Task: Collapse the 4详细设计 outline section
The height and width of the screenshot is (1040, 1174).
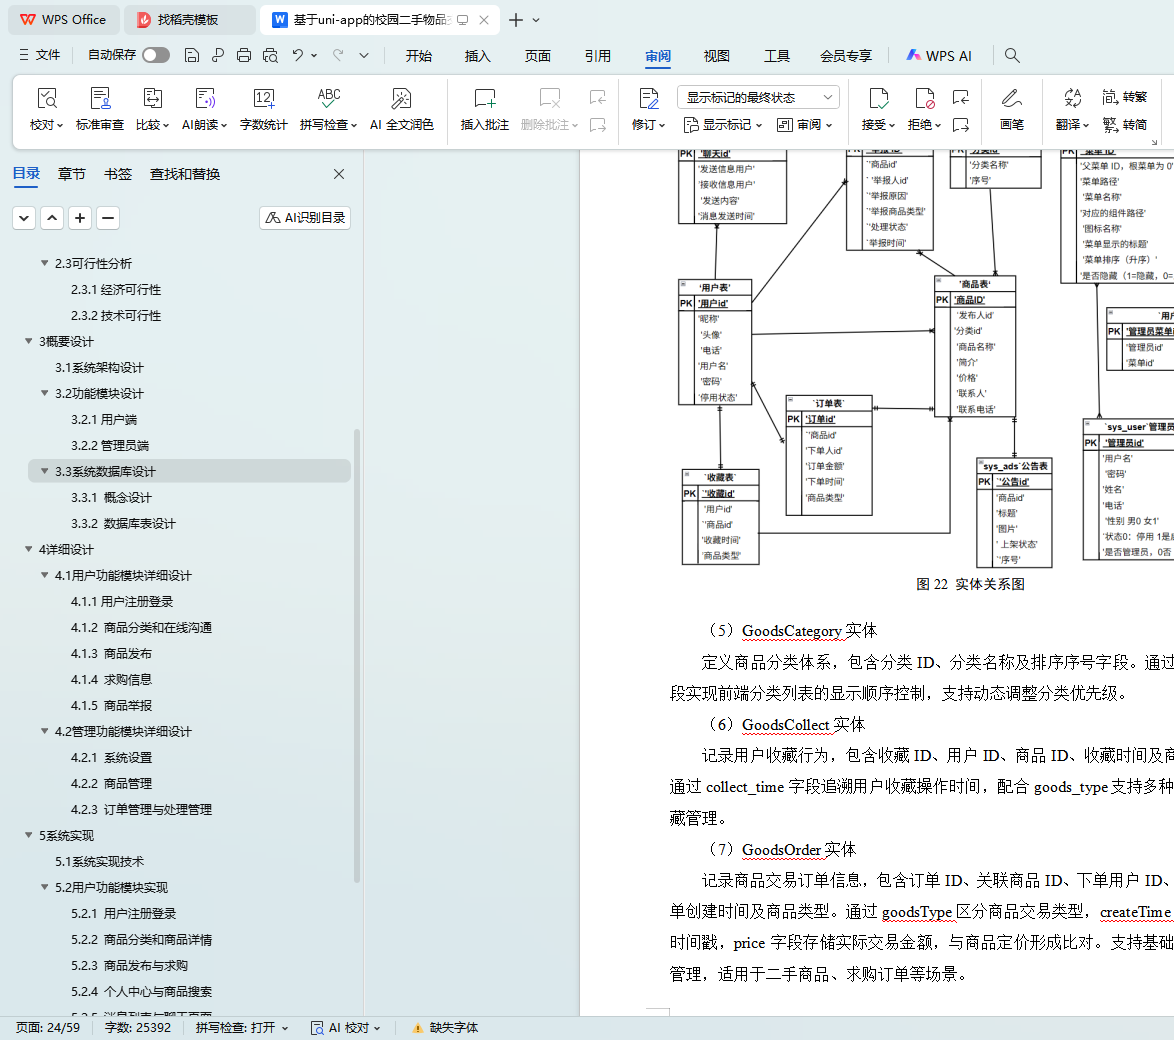Action: coord(29,549)
